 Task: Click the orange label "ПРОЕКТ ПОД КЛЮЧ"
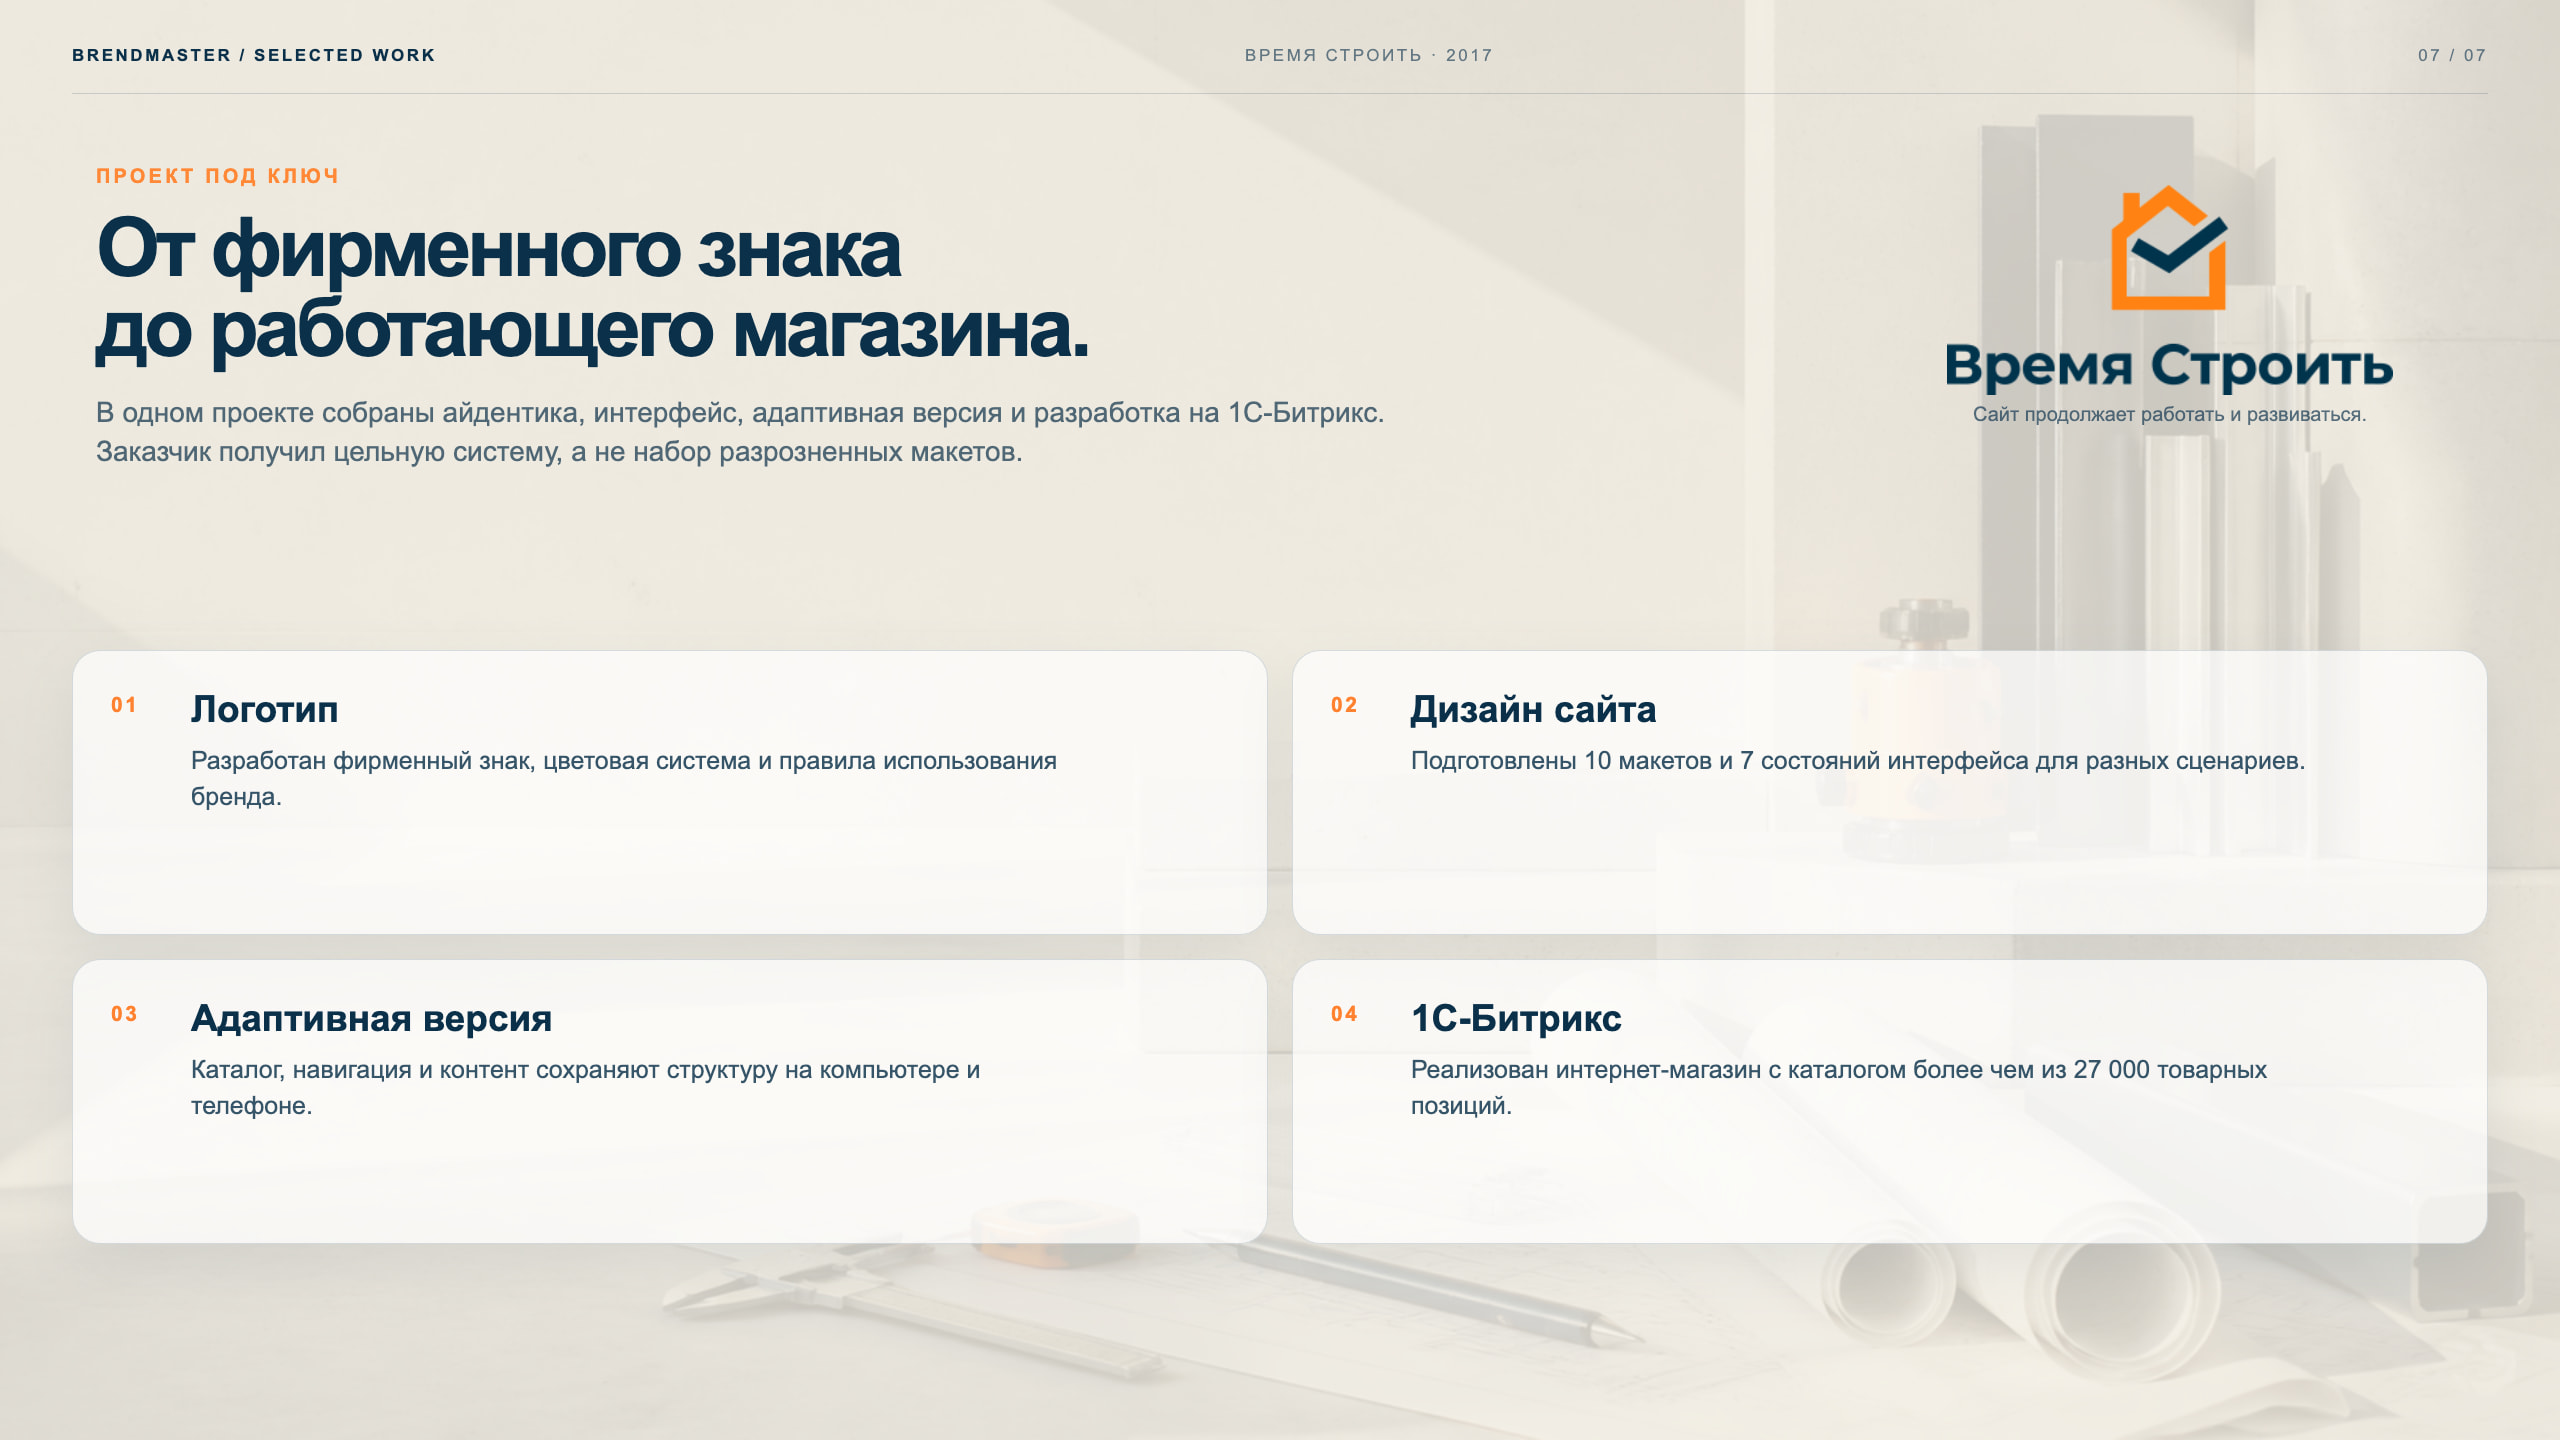click(218, 176)
